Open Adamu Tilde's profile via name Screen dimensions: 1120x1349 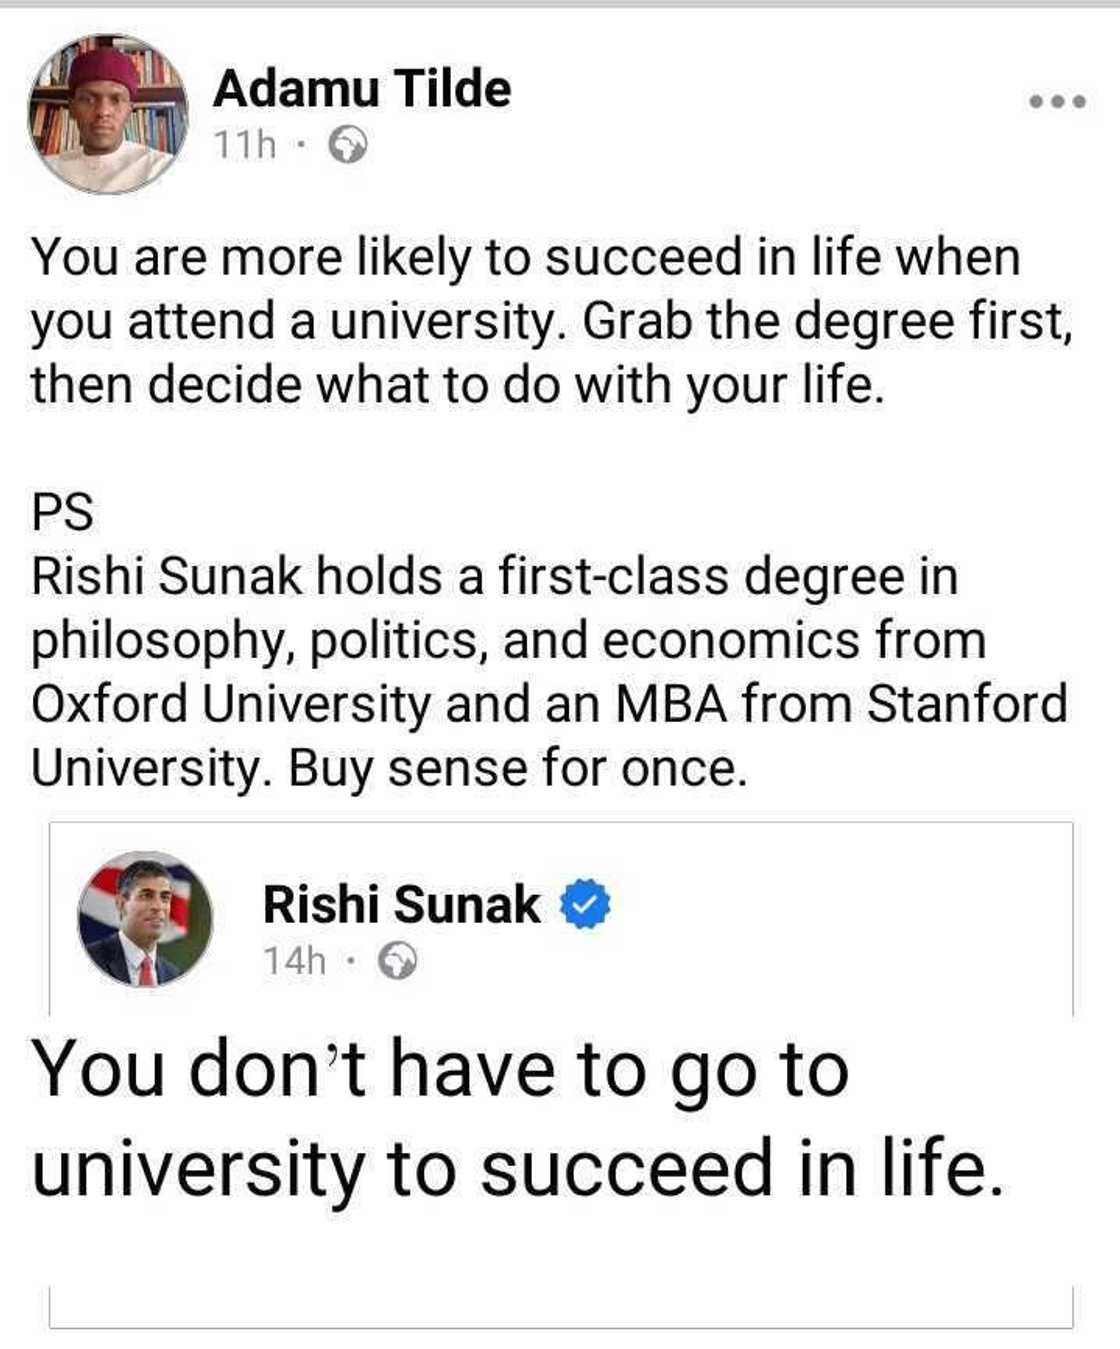[361, 88]
